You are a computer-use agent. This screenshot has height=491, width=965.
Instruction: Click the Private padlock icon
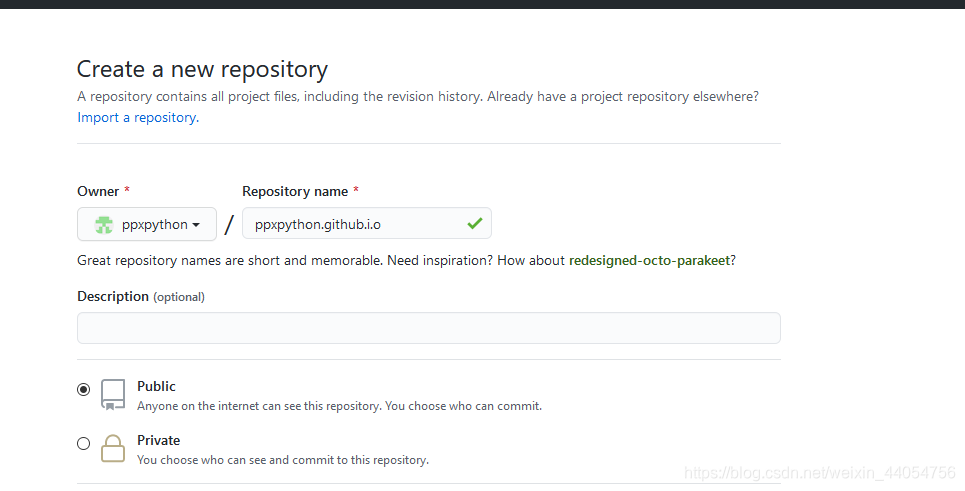[113, 449]
